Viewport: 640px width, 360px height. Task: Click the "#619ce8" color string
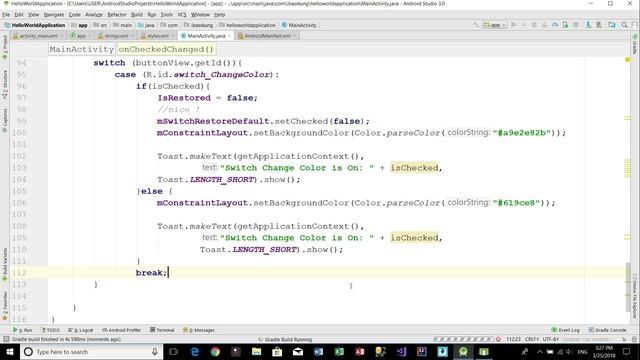coord(516,202)
